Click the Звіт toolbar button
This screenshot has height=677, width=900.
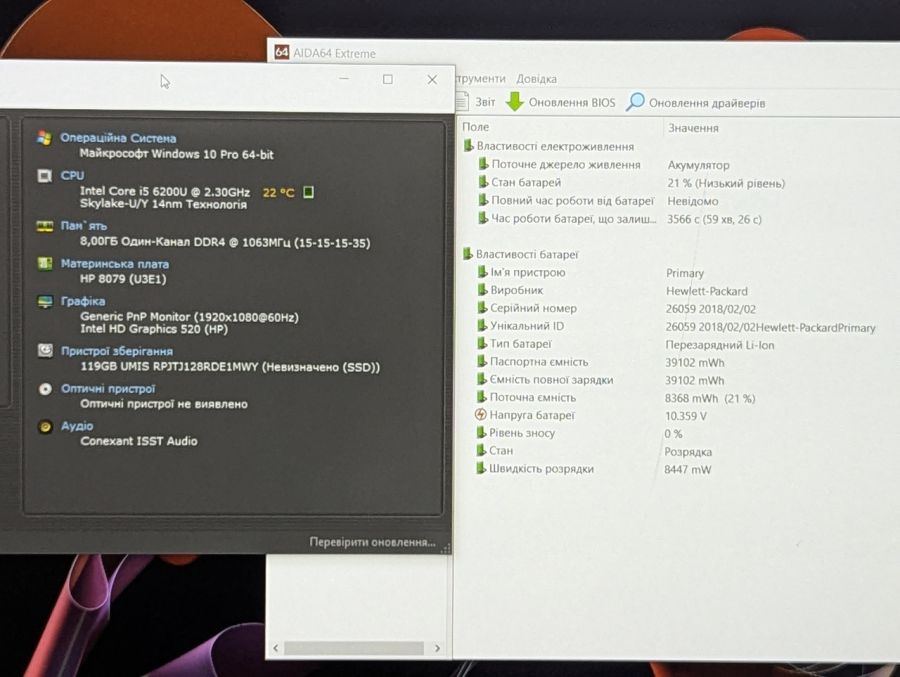coord(476,102)
